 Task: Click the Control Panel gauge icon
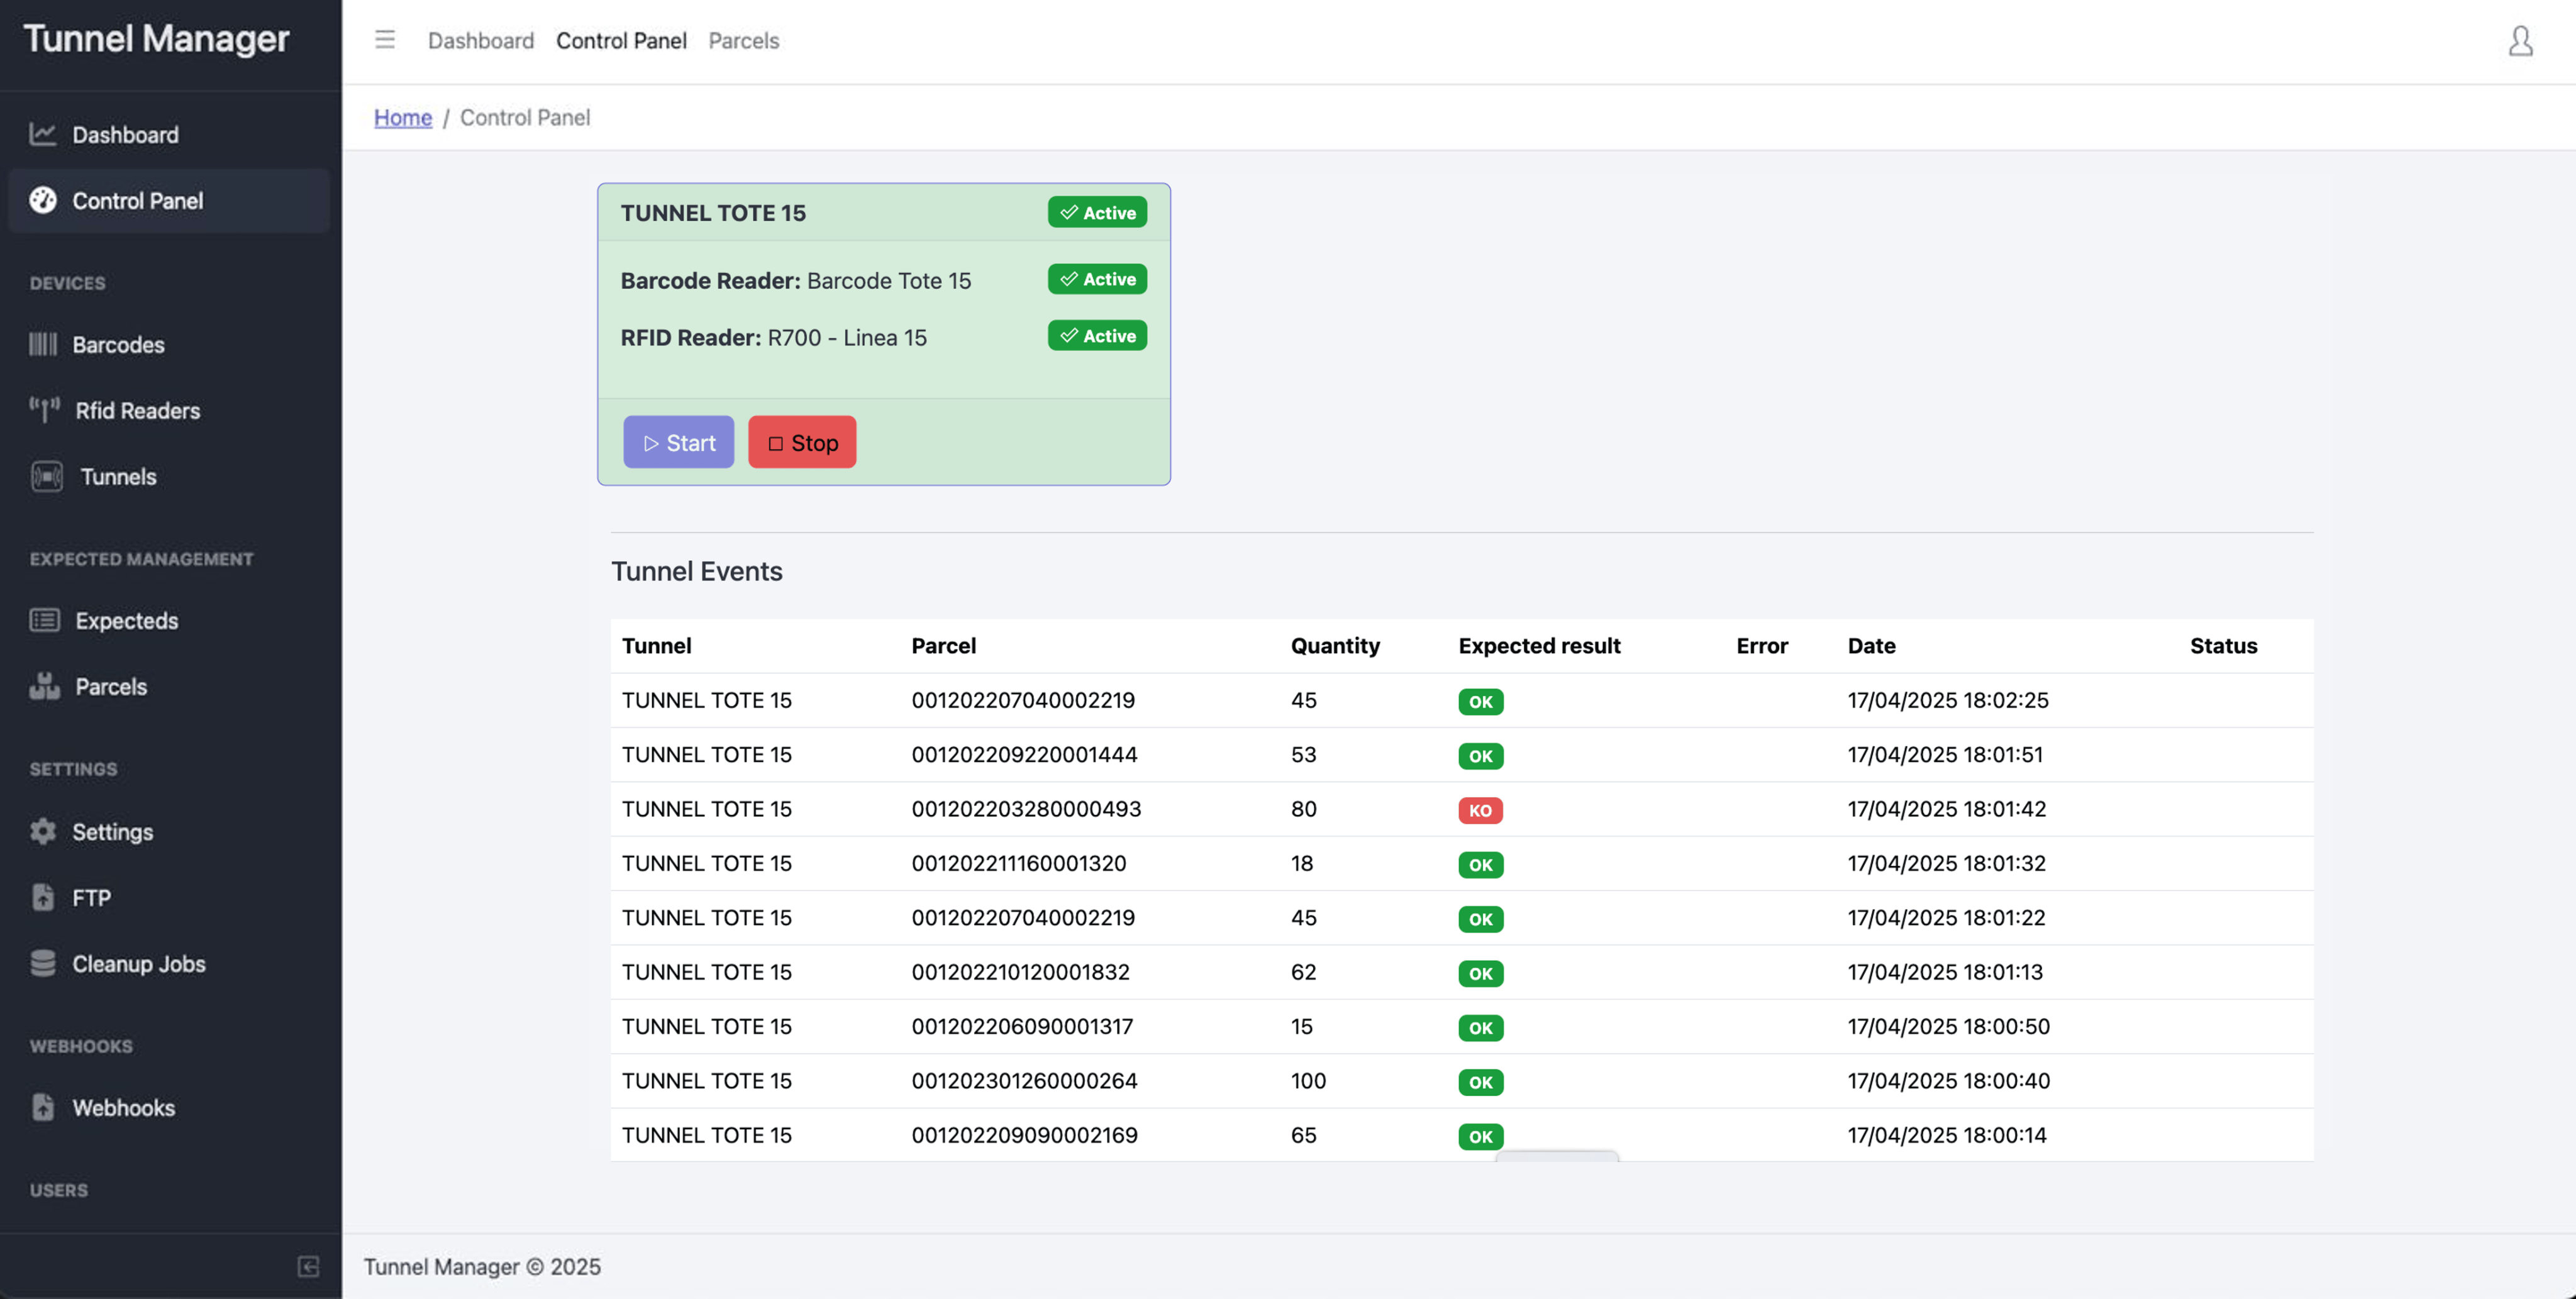point(43,200)
